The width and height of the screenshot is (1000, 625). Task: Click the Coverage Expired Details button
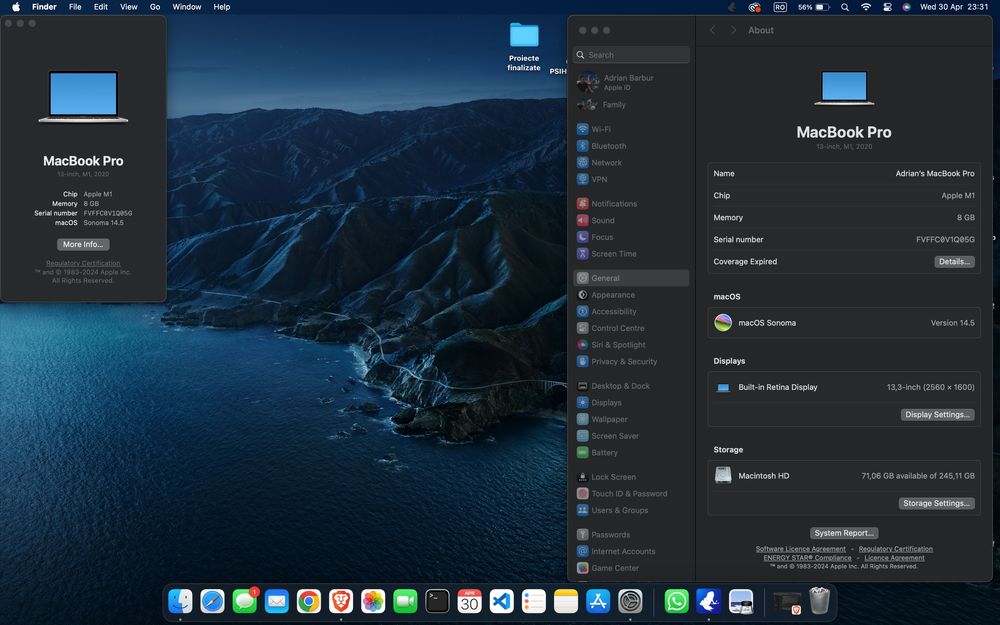(954, 261)
